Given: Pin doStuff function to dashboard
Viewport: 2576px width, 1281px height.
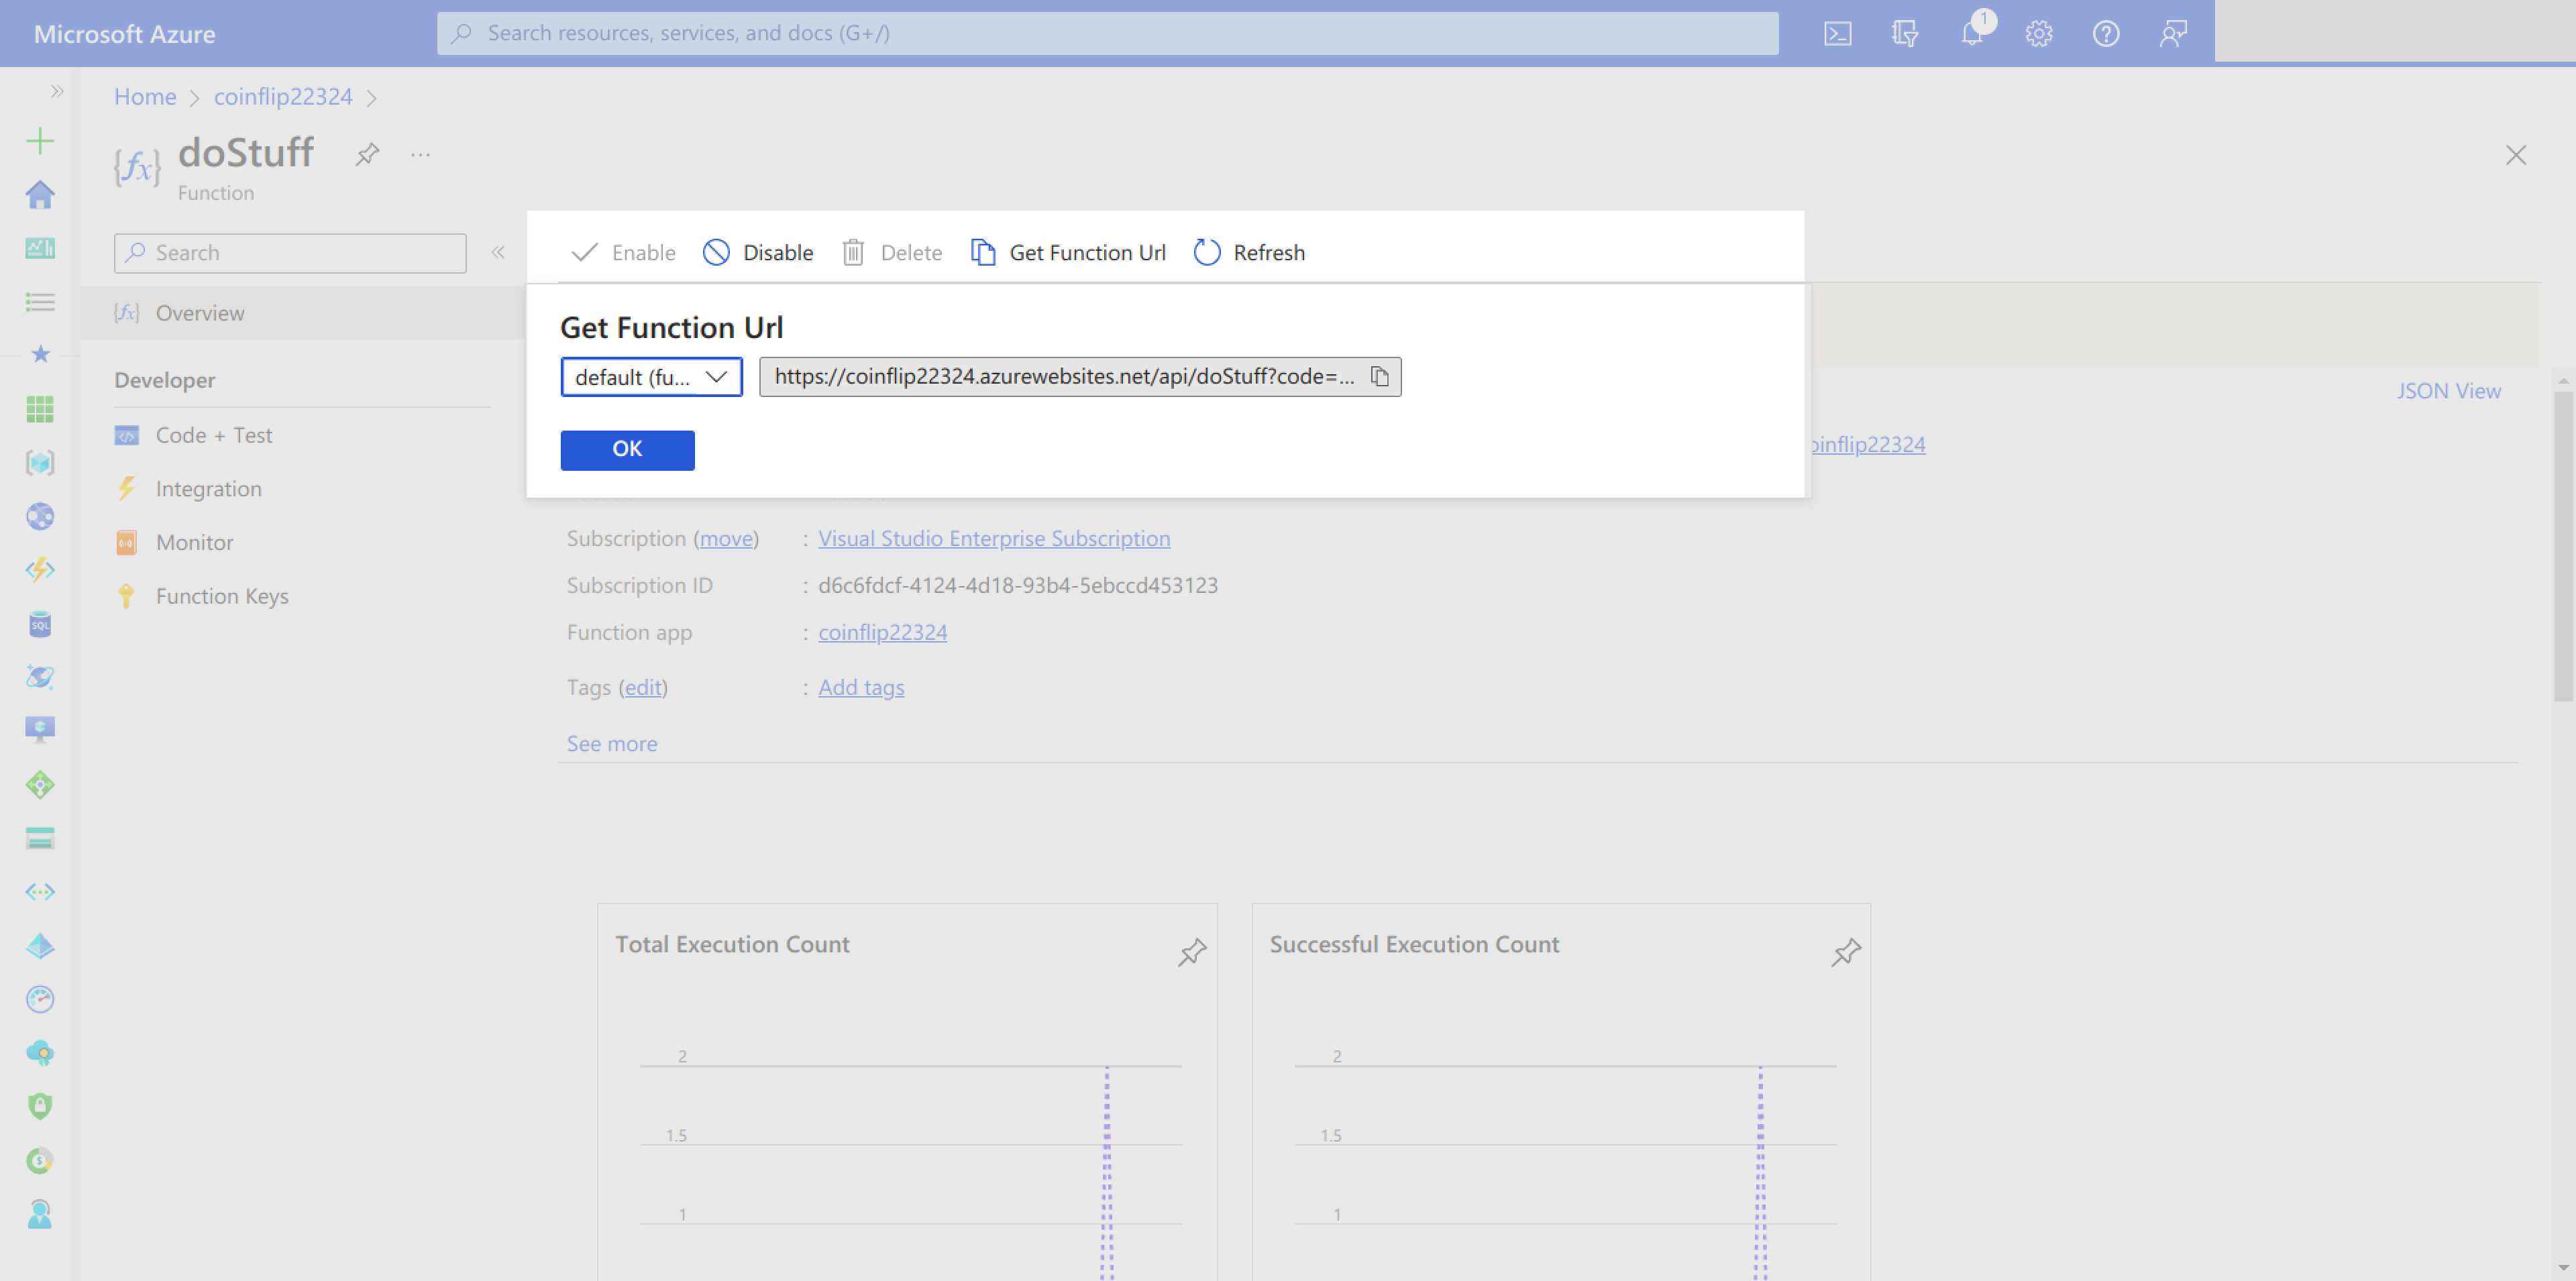Looking at the screenshot, I should point(367,154).
